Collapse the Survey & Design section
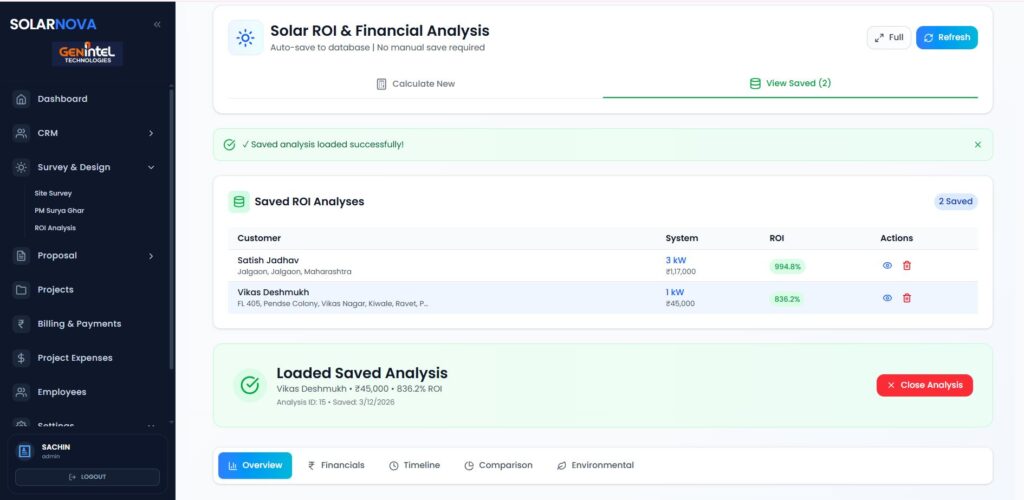This screenshot has width=1024, height=500. [x=151, y=167]
